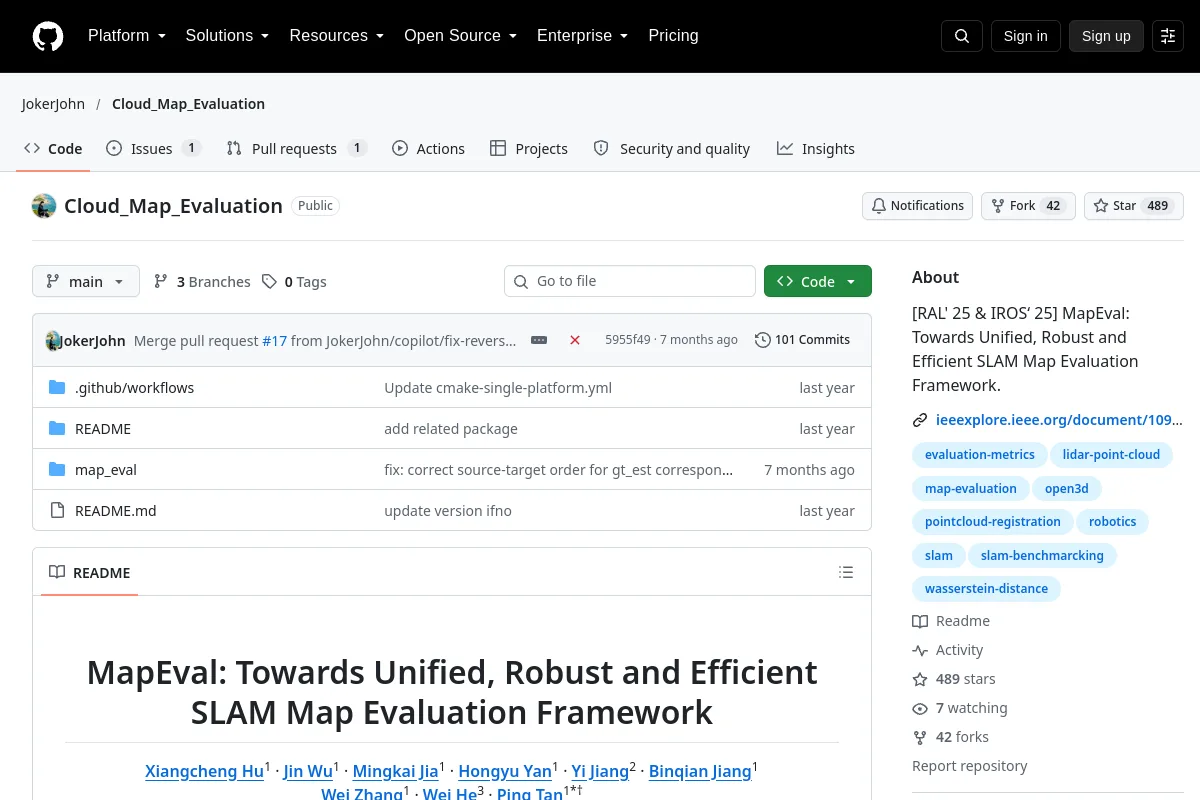Open 'Update cmake-single-platform.yml' commit message
The width and height of the screenshot is (1200, 800).
pos(498,388)
